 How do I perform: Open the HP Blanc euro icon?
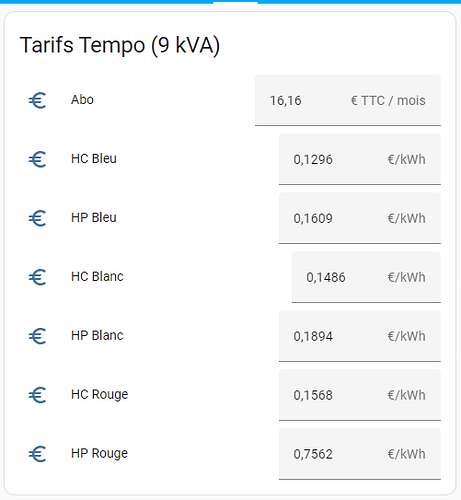tap(37, 336)
